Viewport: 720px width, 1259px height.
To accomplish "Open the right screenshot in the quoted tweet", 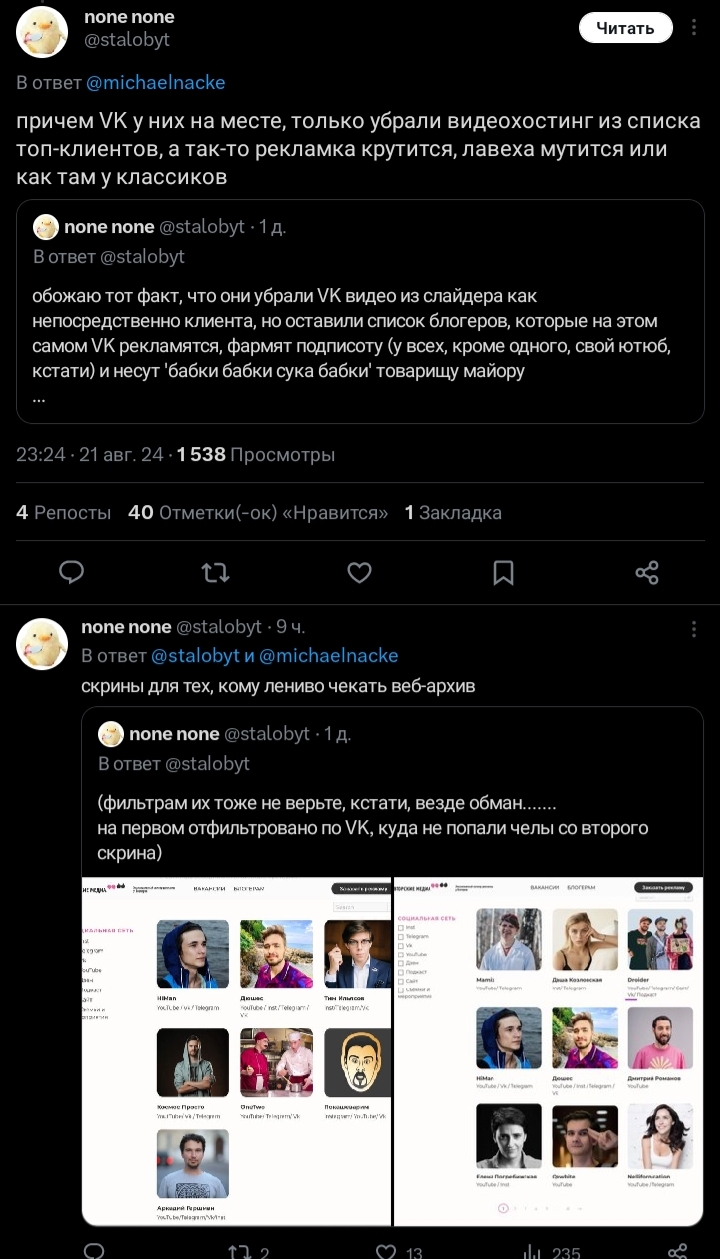I will coord(548,1050).
